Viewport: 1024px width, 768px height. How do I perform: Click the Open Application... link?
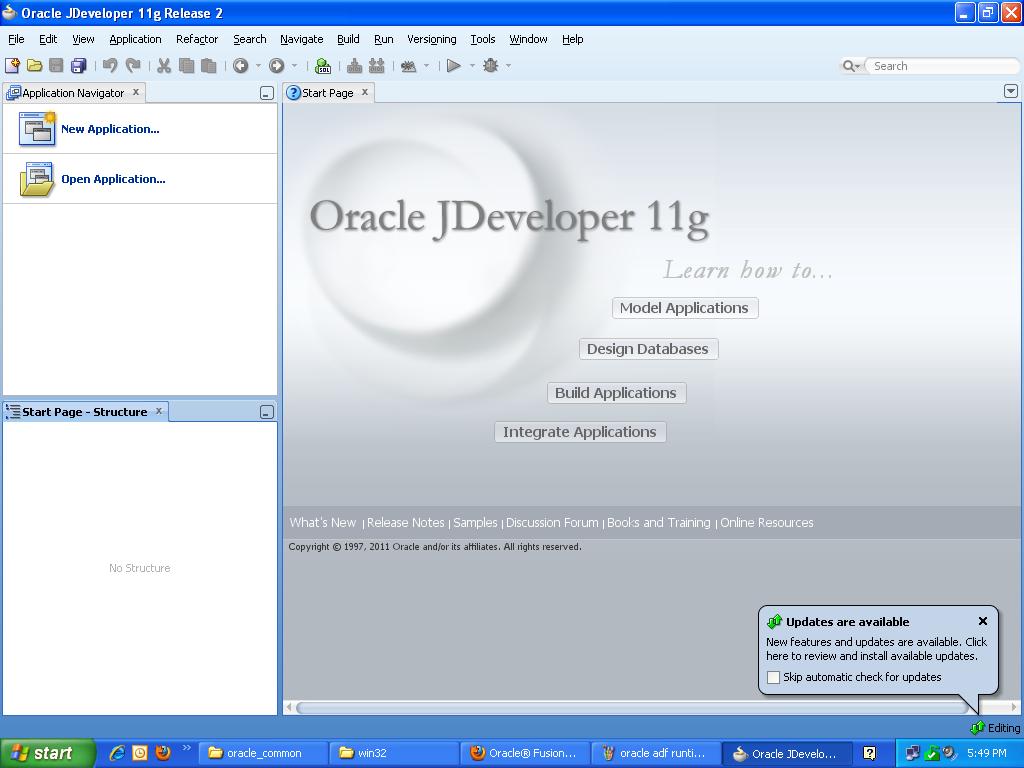(x=114, y=179)
